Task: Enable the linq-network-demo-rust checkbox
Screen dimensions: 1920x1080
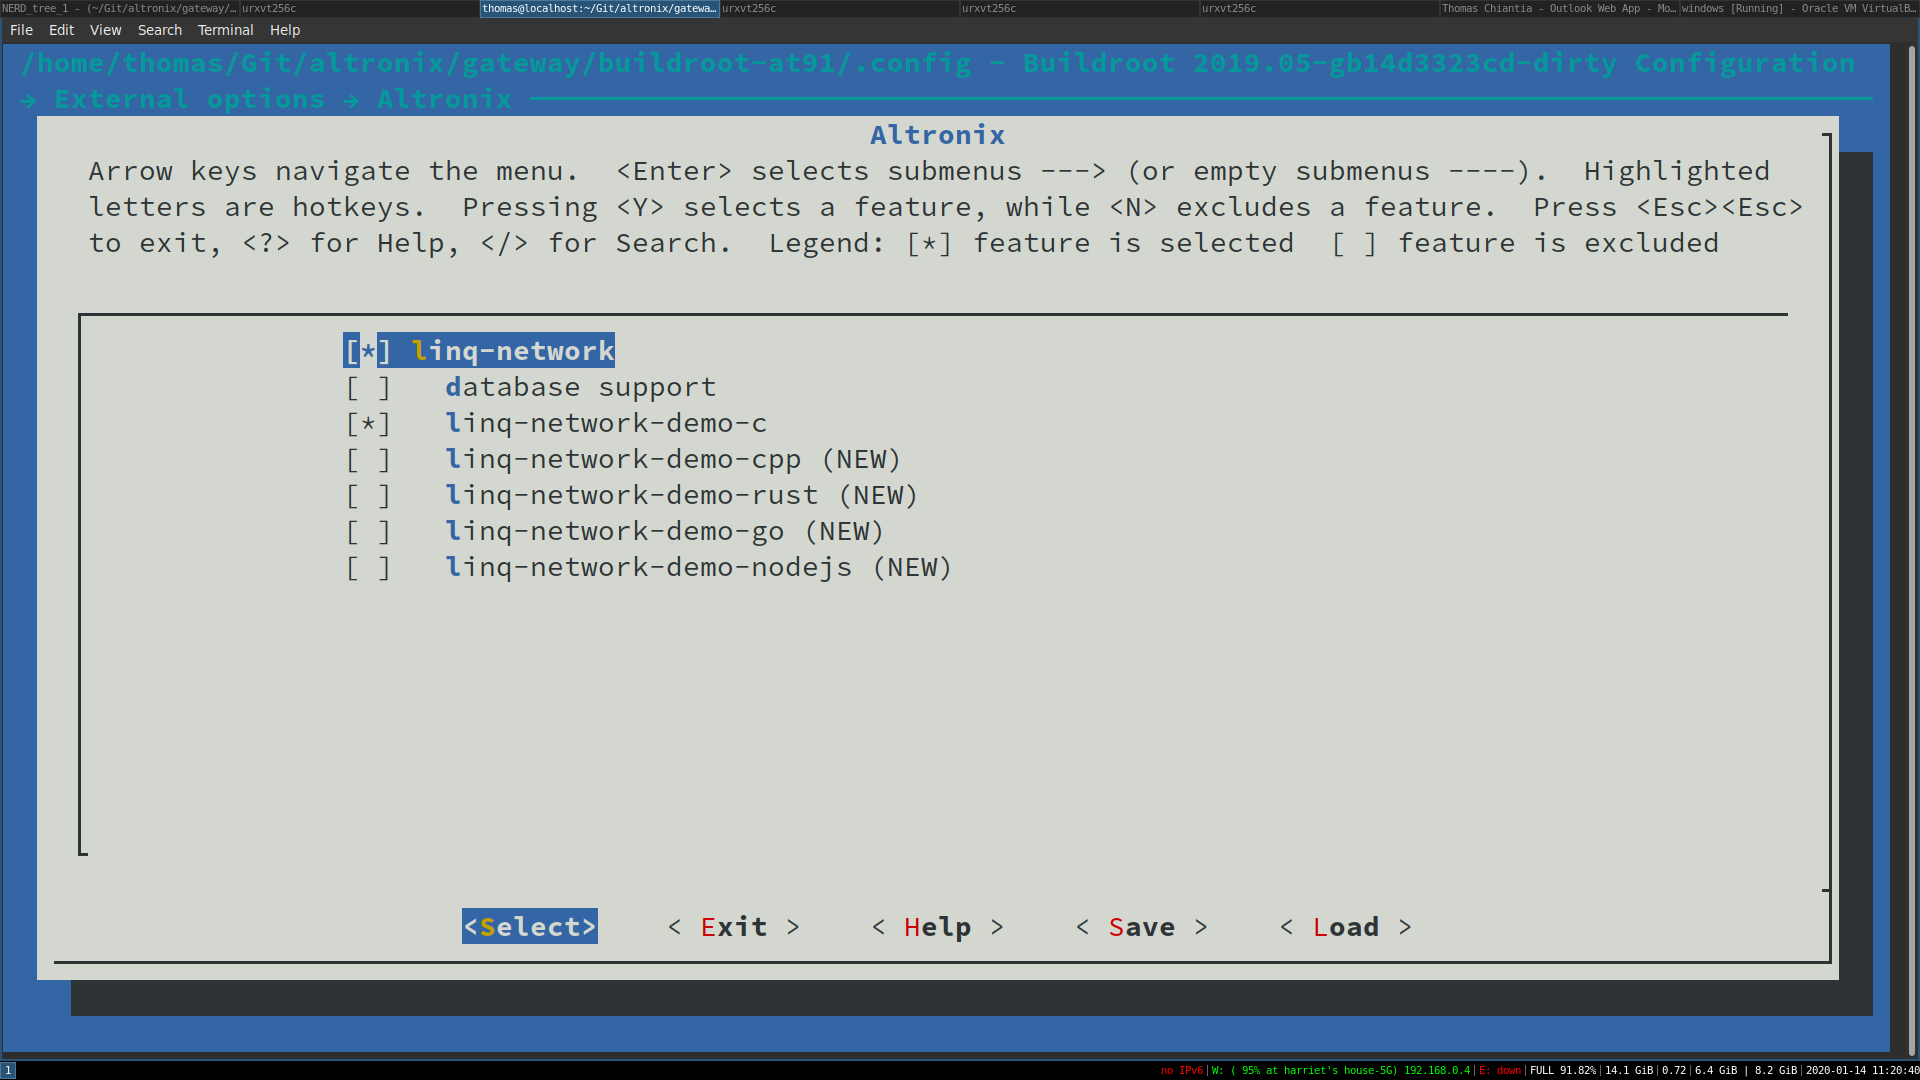Action: 368,495
